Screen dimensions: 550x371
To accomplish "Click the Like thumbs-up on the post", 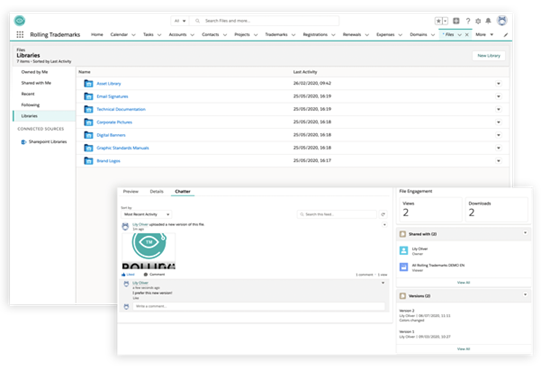I will [x=123, y=275].
